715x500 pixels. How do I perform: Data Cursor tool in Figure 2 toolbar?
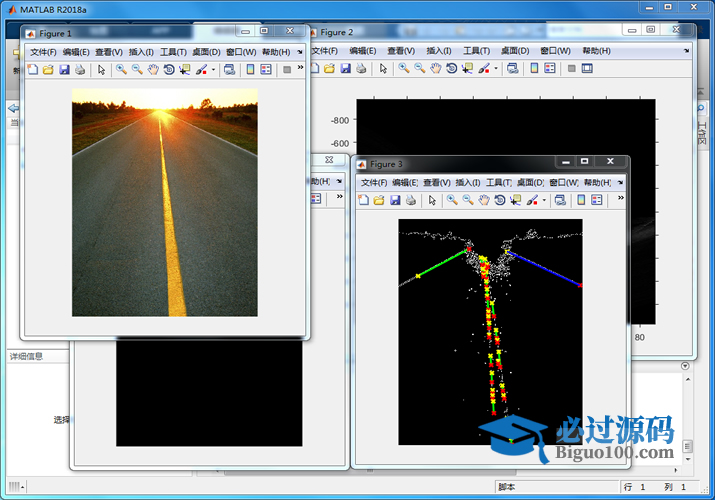coord(467,68)
